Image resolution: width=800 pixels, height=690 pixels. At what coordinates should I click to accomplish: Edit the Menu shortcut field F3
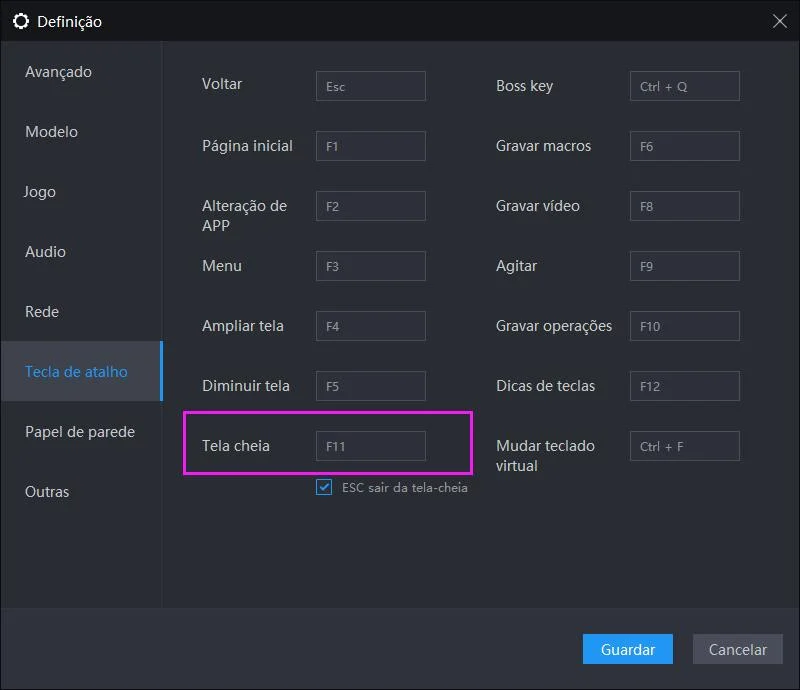pyautogui.click(x=370, y=266)
